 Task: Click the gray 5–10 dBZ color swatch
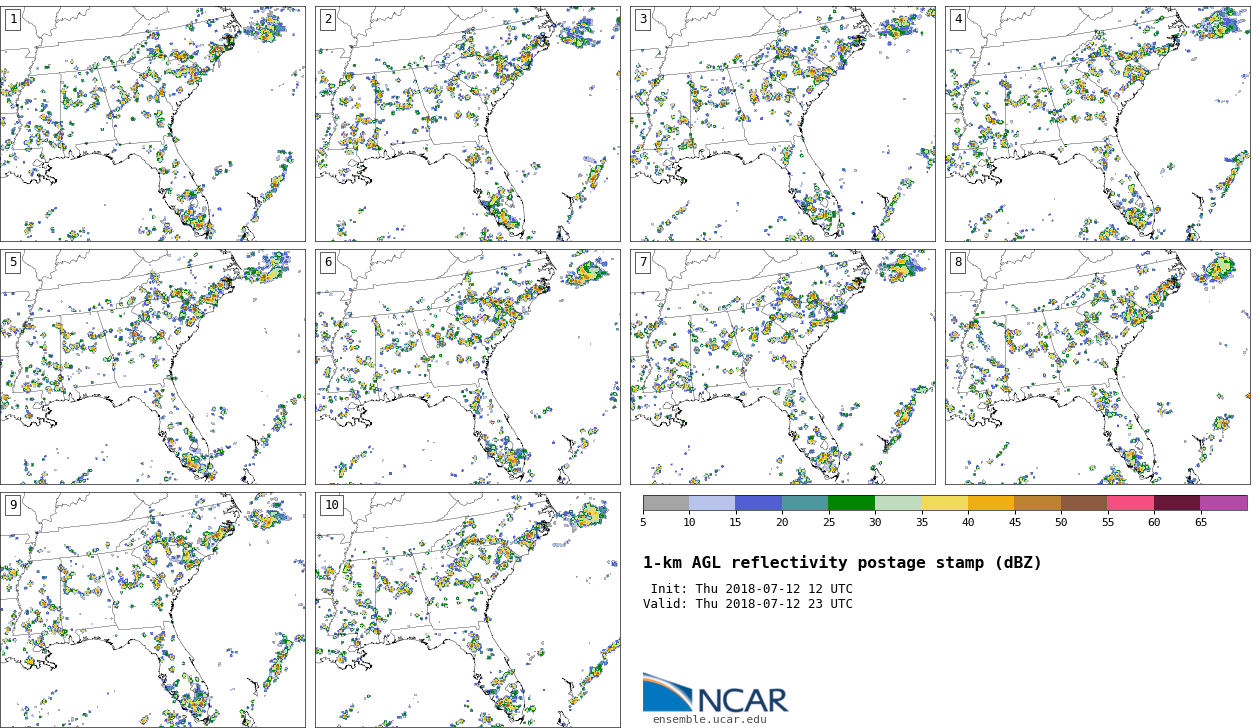click(666, 503)
